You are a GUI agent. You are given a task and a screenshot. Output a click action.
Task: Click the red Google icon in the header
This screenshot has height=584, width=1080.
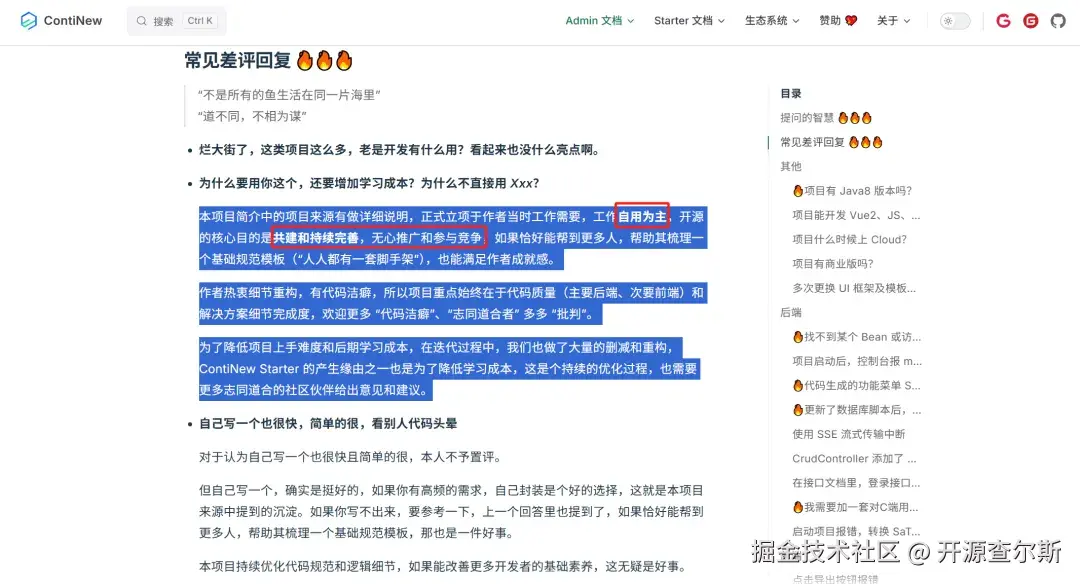[1003, 20]
